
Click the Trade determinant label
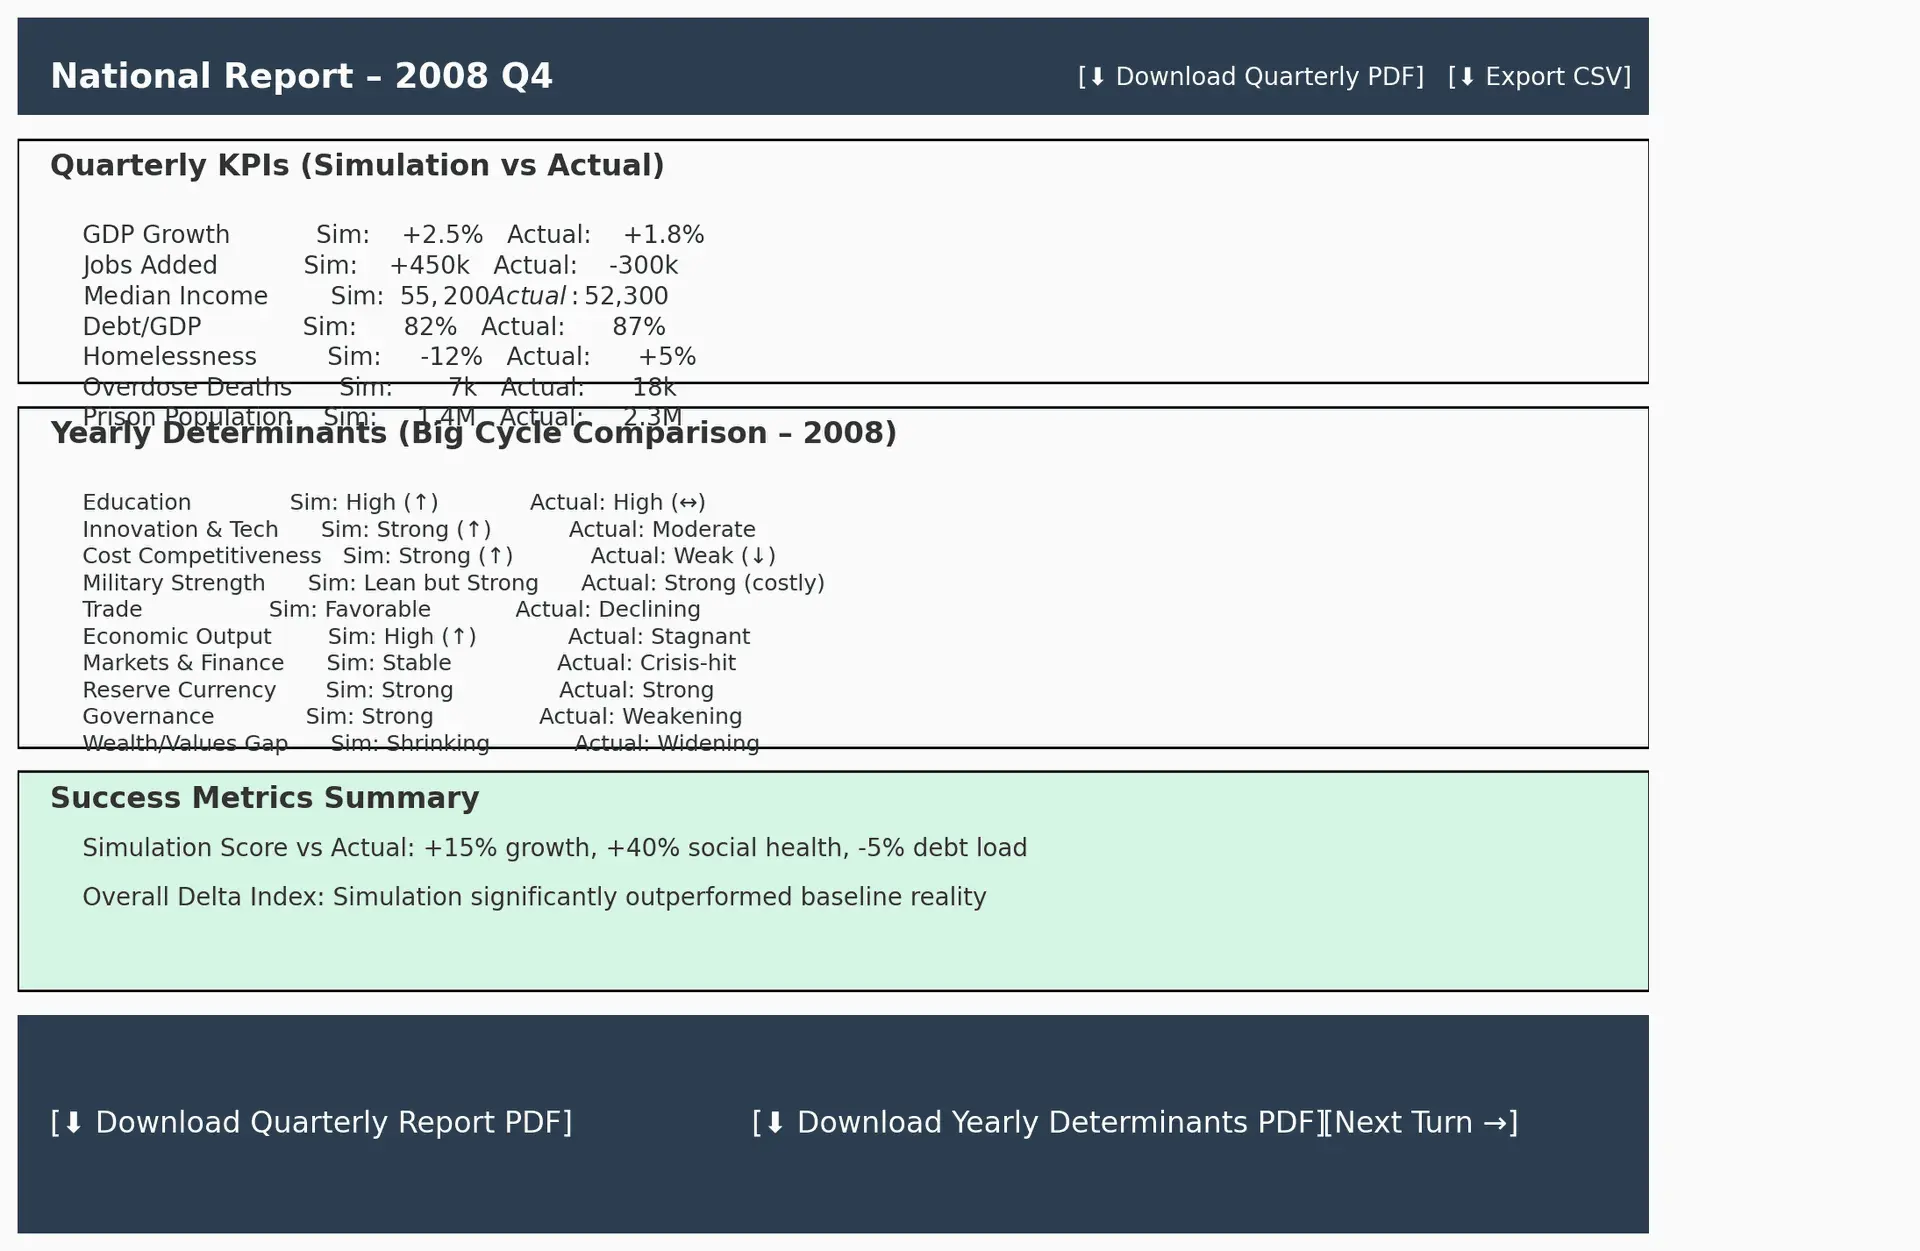coord(112,610)
